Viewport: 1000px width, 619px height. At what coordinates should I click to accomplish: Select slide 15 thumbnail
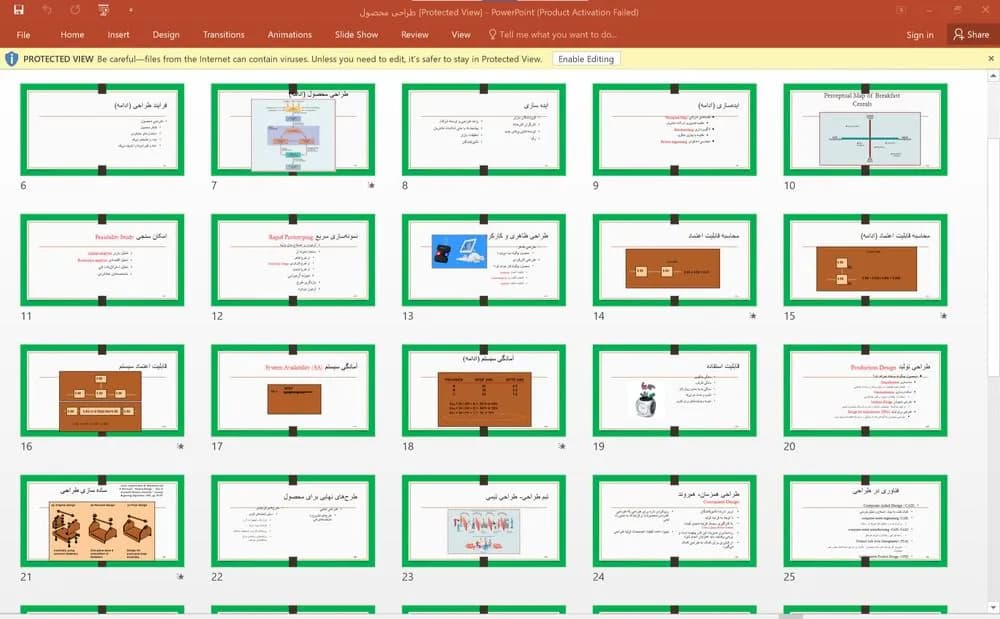865,260
